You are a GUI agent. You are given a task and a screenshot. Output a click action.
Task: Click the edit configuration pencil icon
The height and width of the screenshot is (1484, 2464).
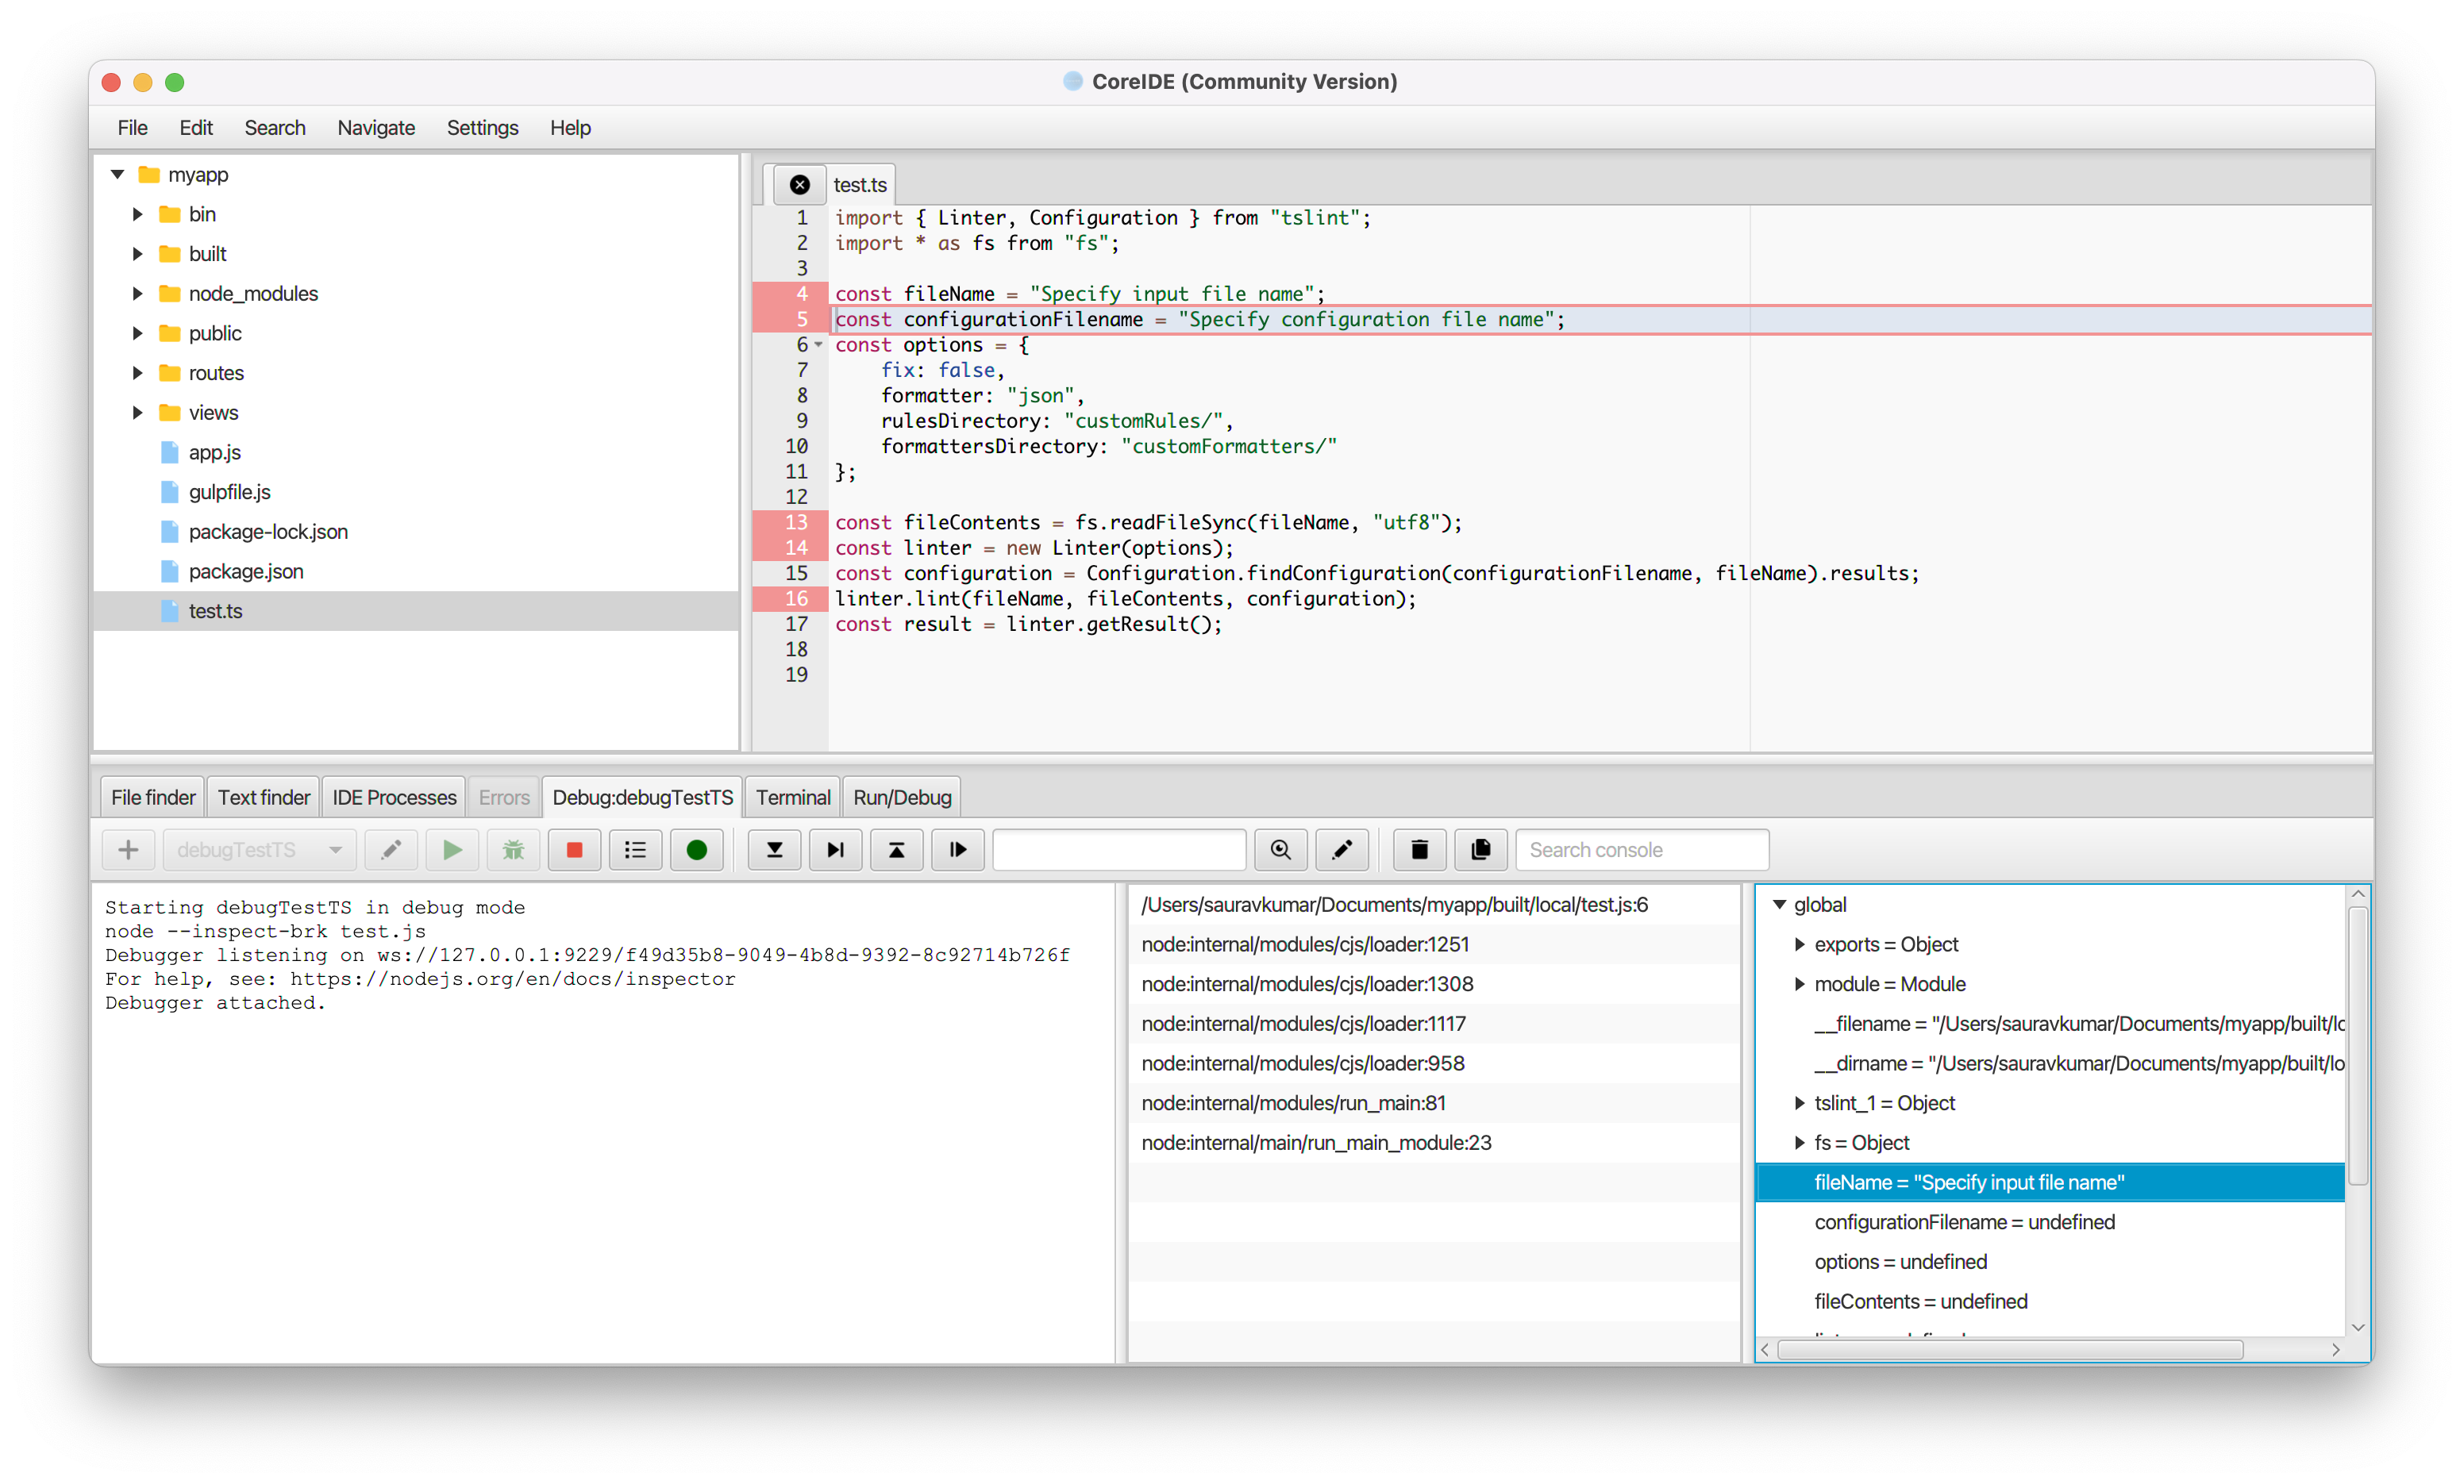[x=391, y=850]
